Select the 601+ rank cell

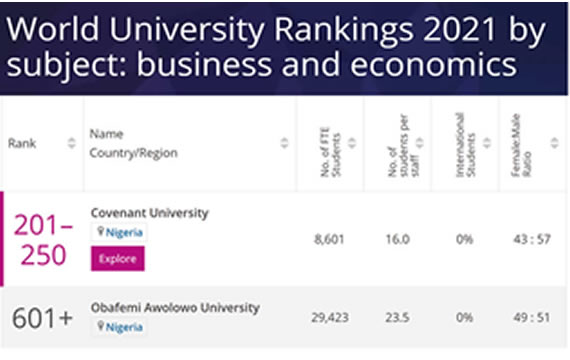tap(43, 318)
